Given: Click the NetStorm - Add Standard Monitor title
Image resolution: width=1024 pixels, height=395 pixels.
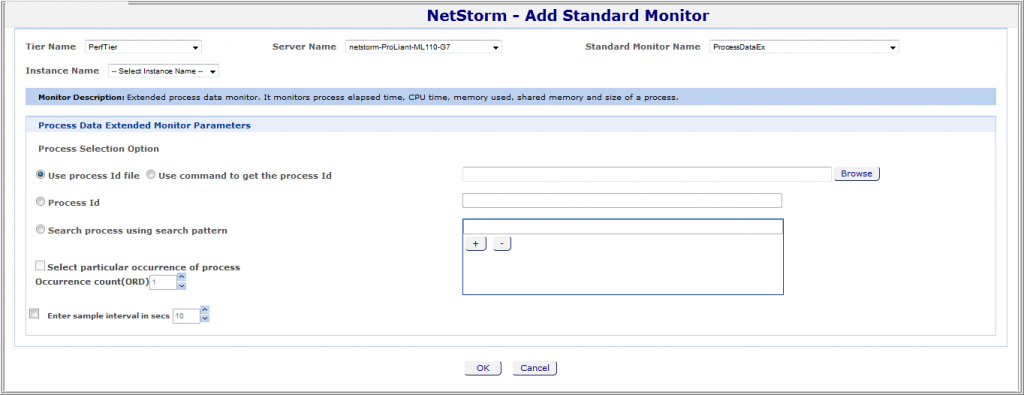Looking at the screenshot, I should pyautogui.click(x=568, y=15).
